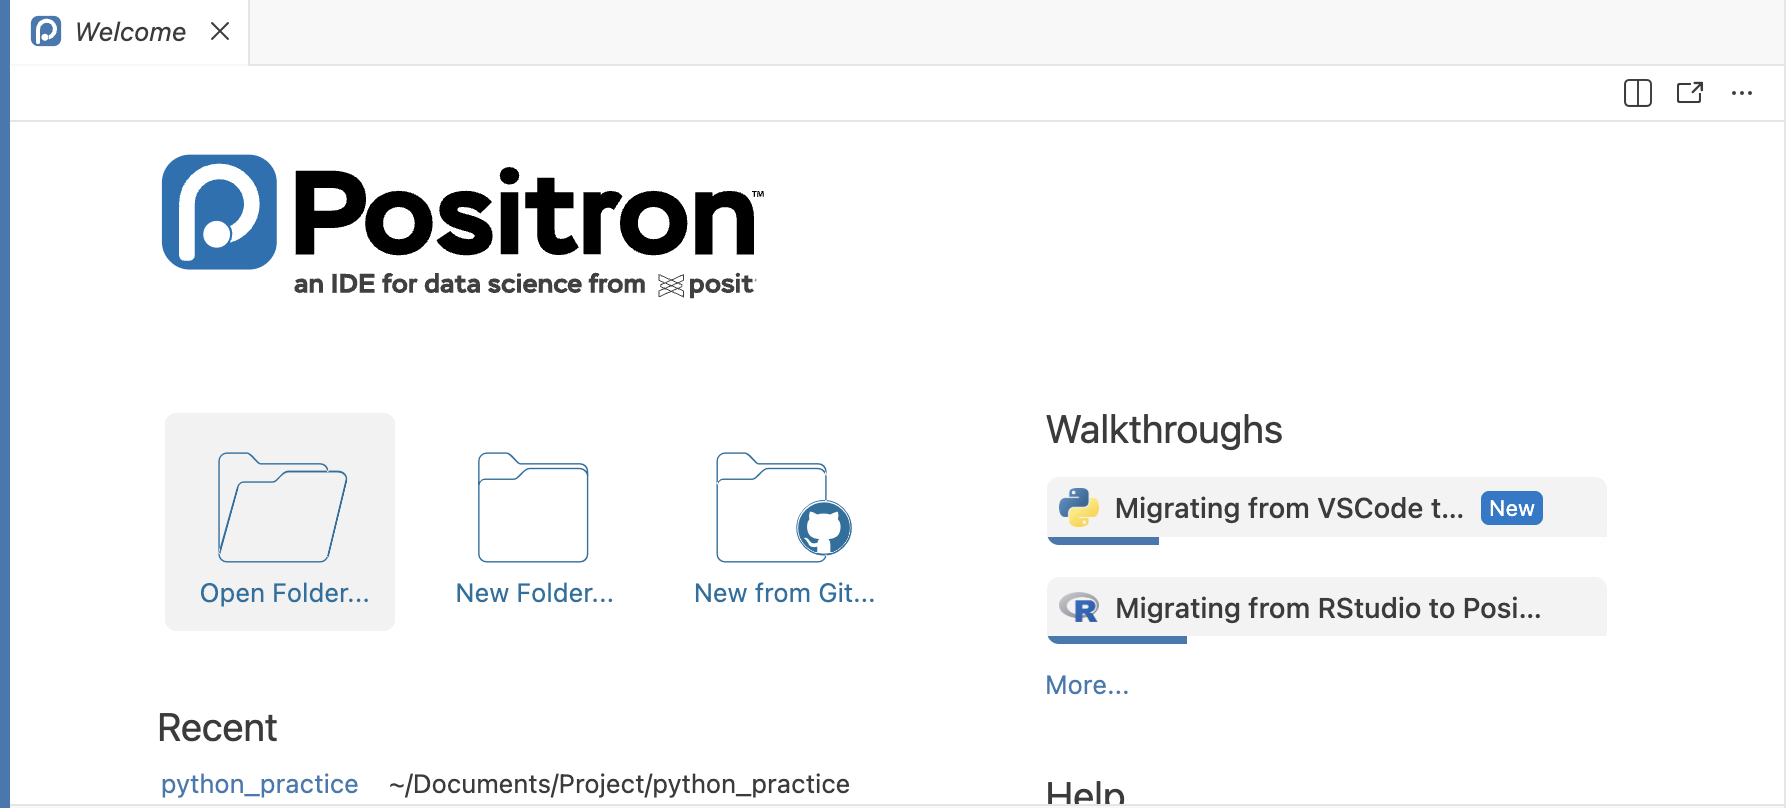
Task: Click the open folder icon
Action: tap(282, 508)
